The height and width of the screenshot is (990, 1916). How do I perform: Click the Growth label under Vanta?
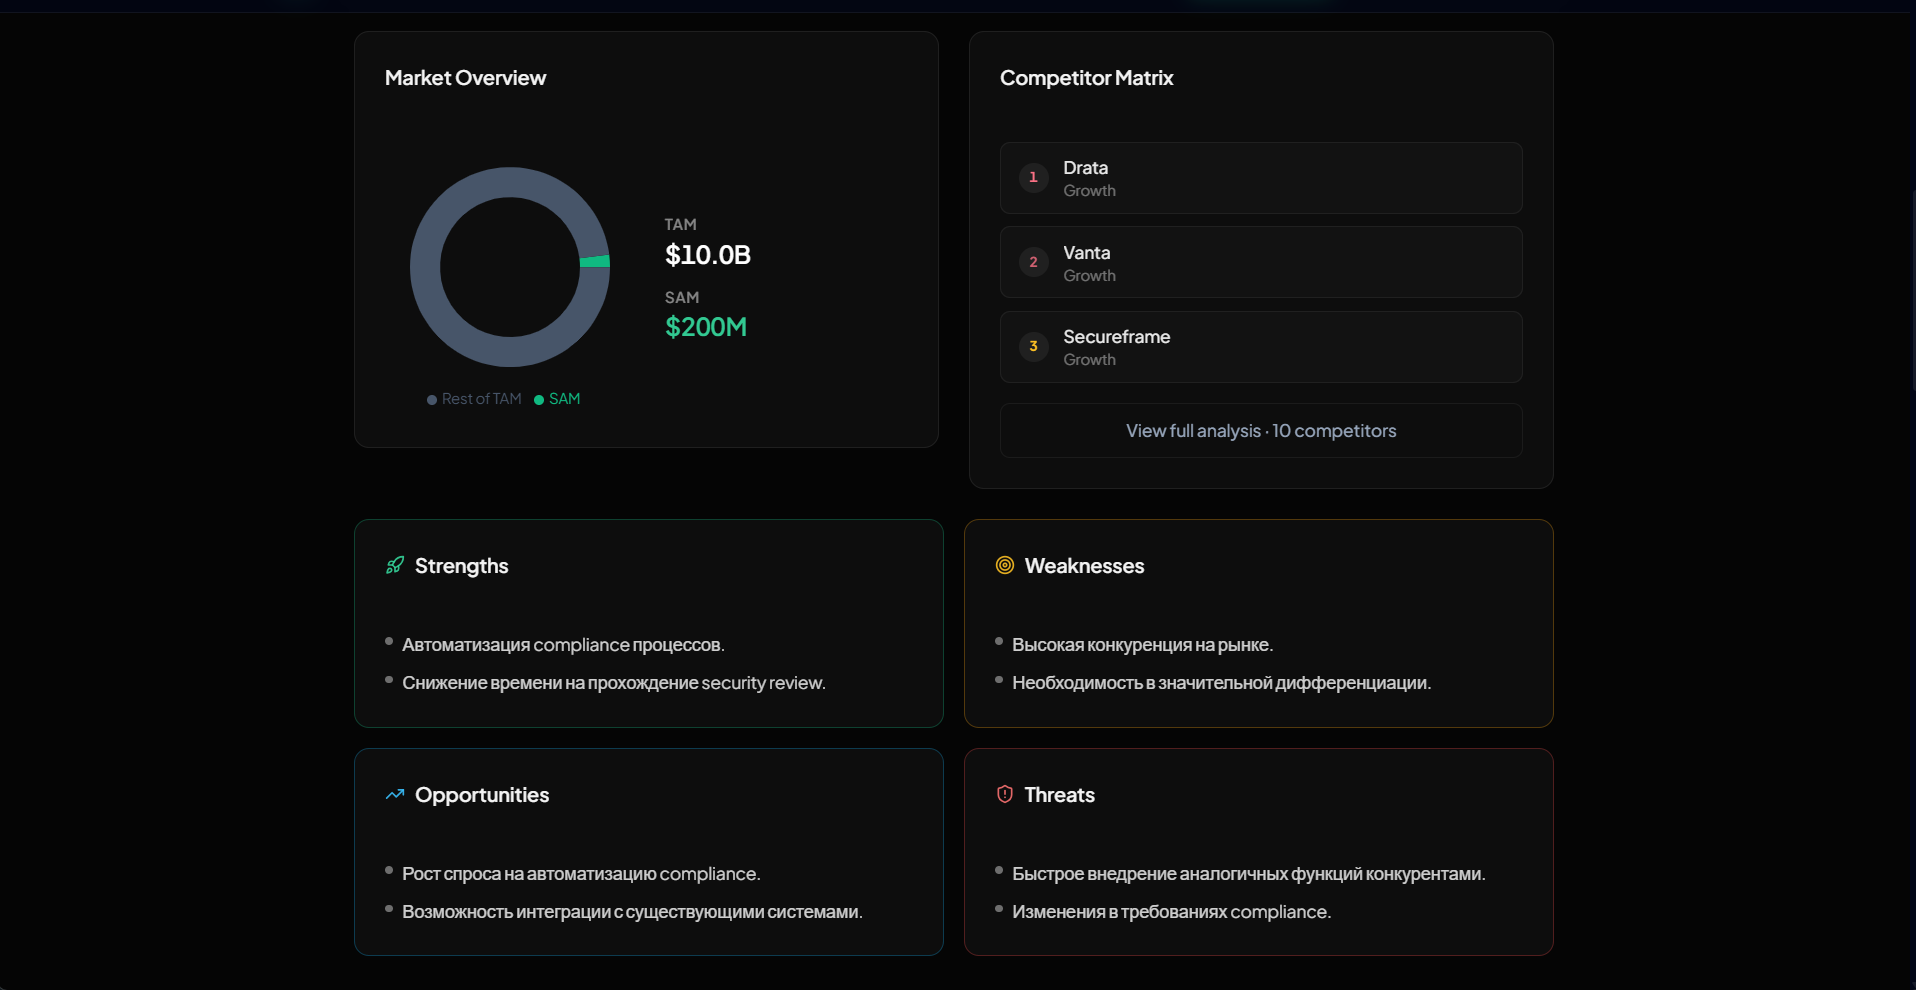point(1089,276)
